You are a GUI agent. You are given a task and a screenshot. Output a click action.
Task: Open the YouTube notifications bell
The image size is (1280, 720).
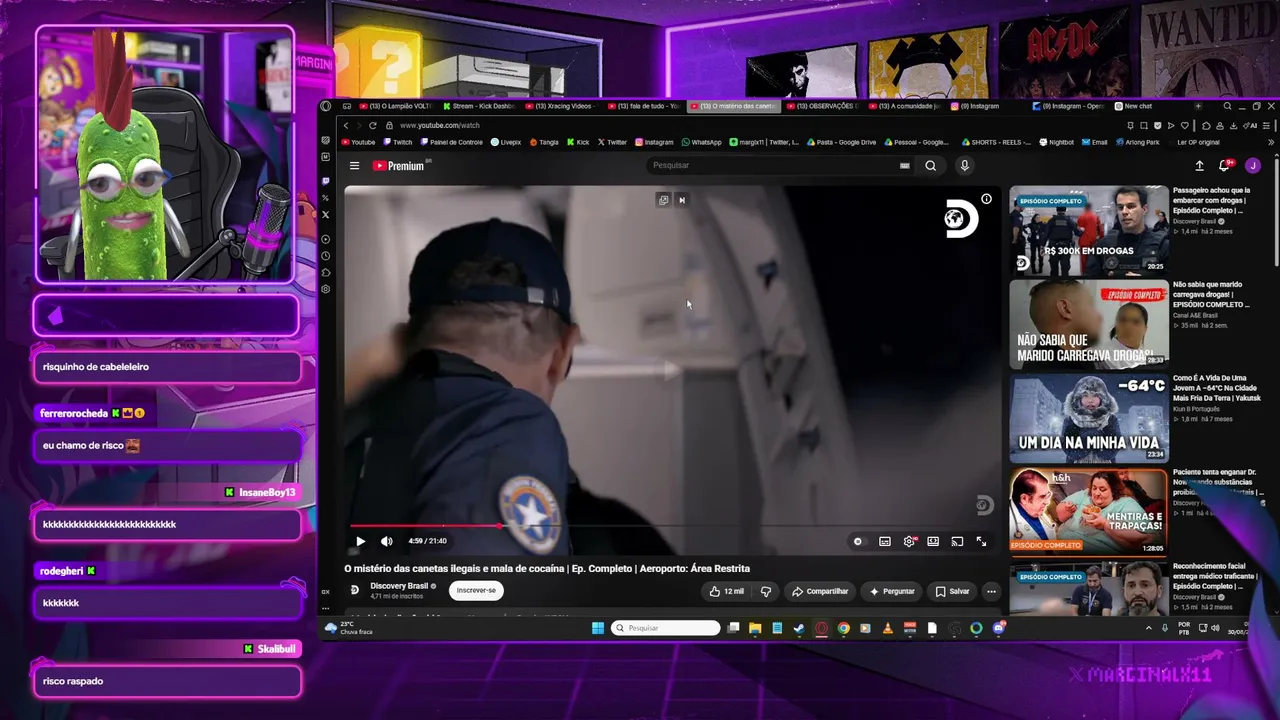pos(1223,166)
